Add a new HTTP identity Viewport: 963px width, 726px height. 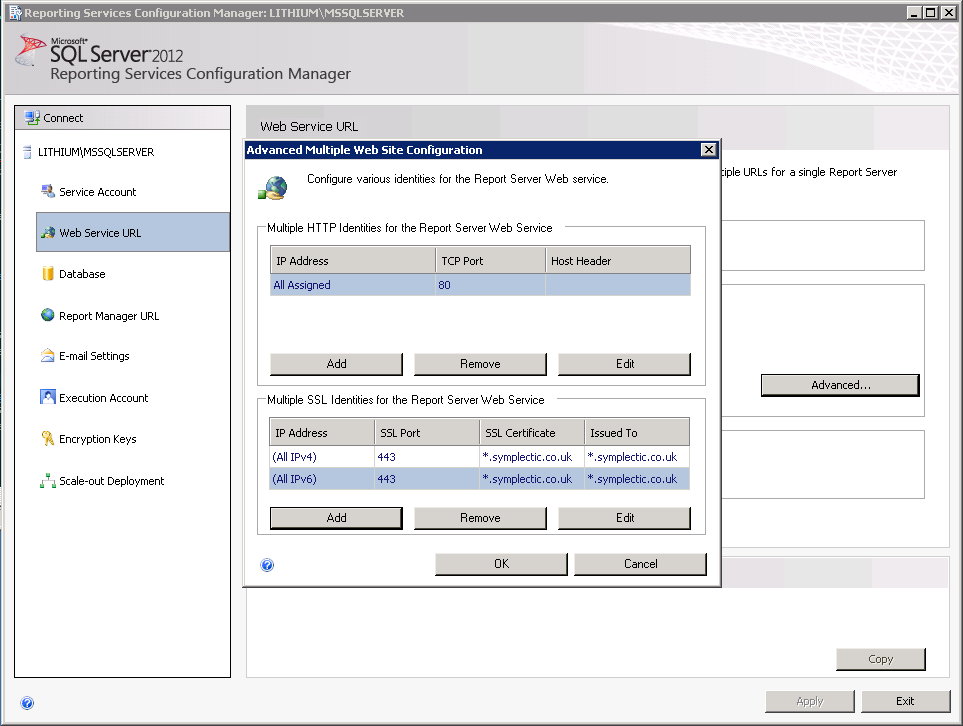(x=336, y=364)
